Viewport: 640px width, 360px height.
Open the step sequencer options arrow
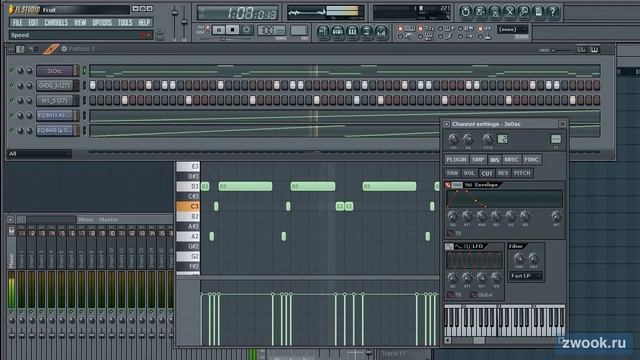tap(11, 49)
